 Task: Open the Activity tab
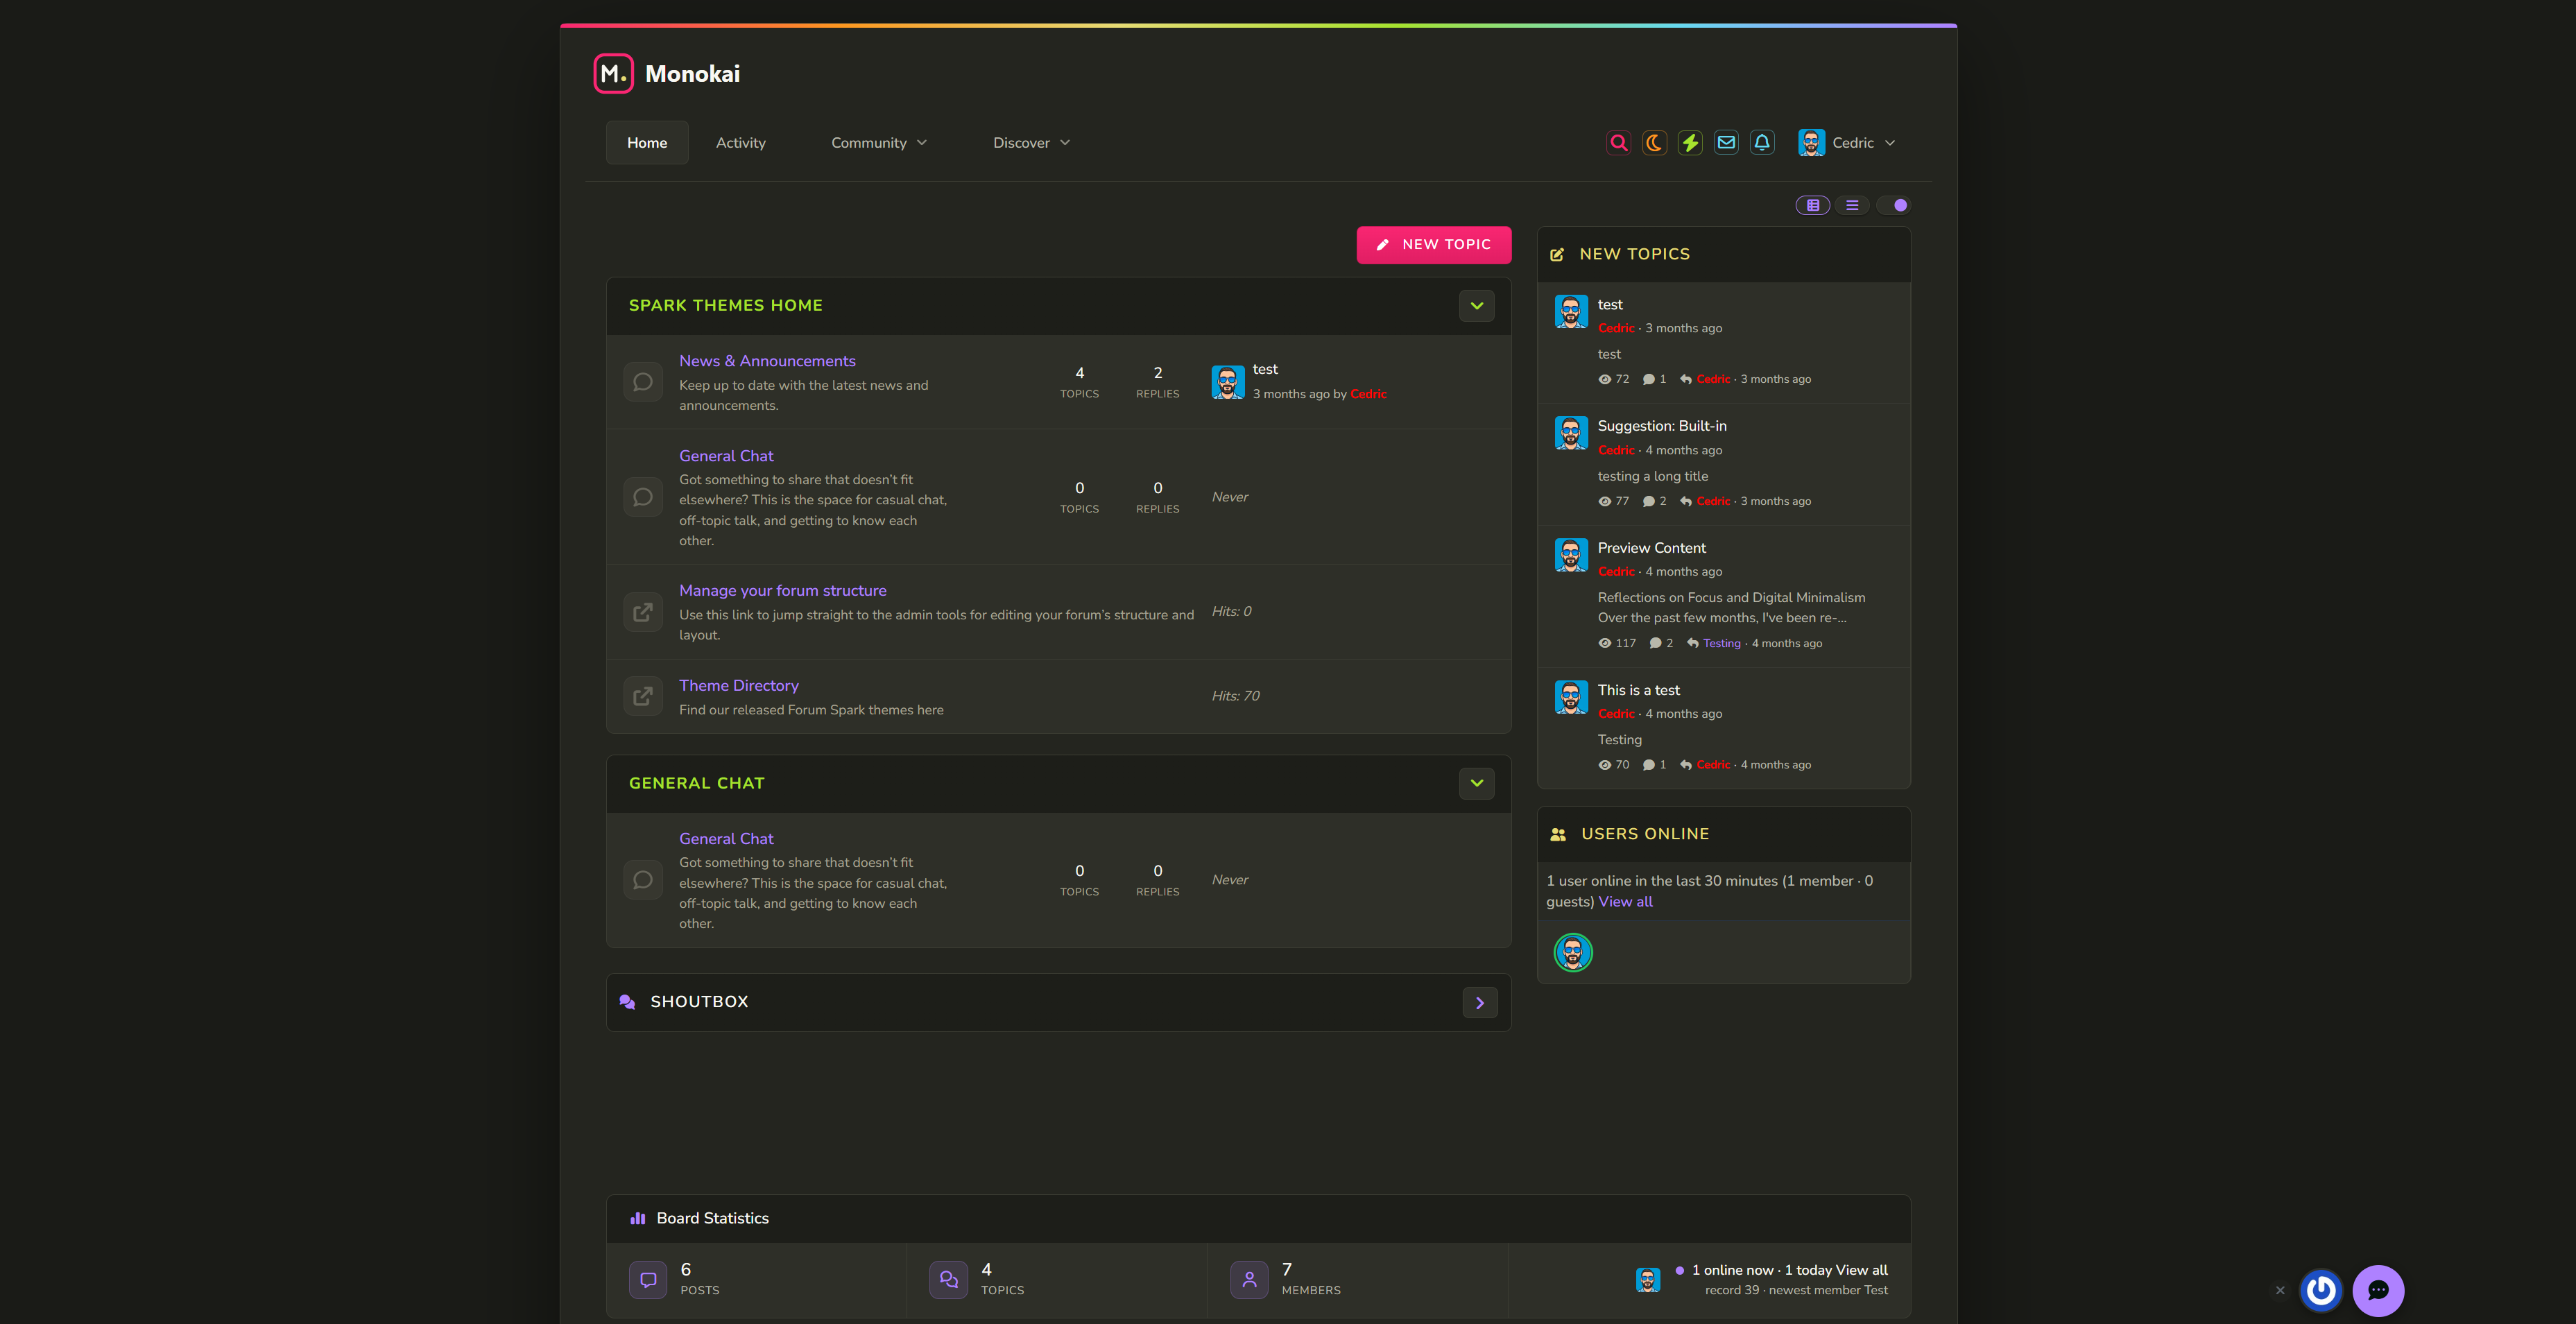coord(741,143)
